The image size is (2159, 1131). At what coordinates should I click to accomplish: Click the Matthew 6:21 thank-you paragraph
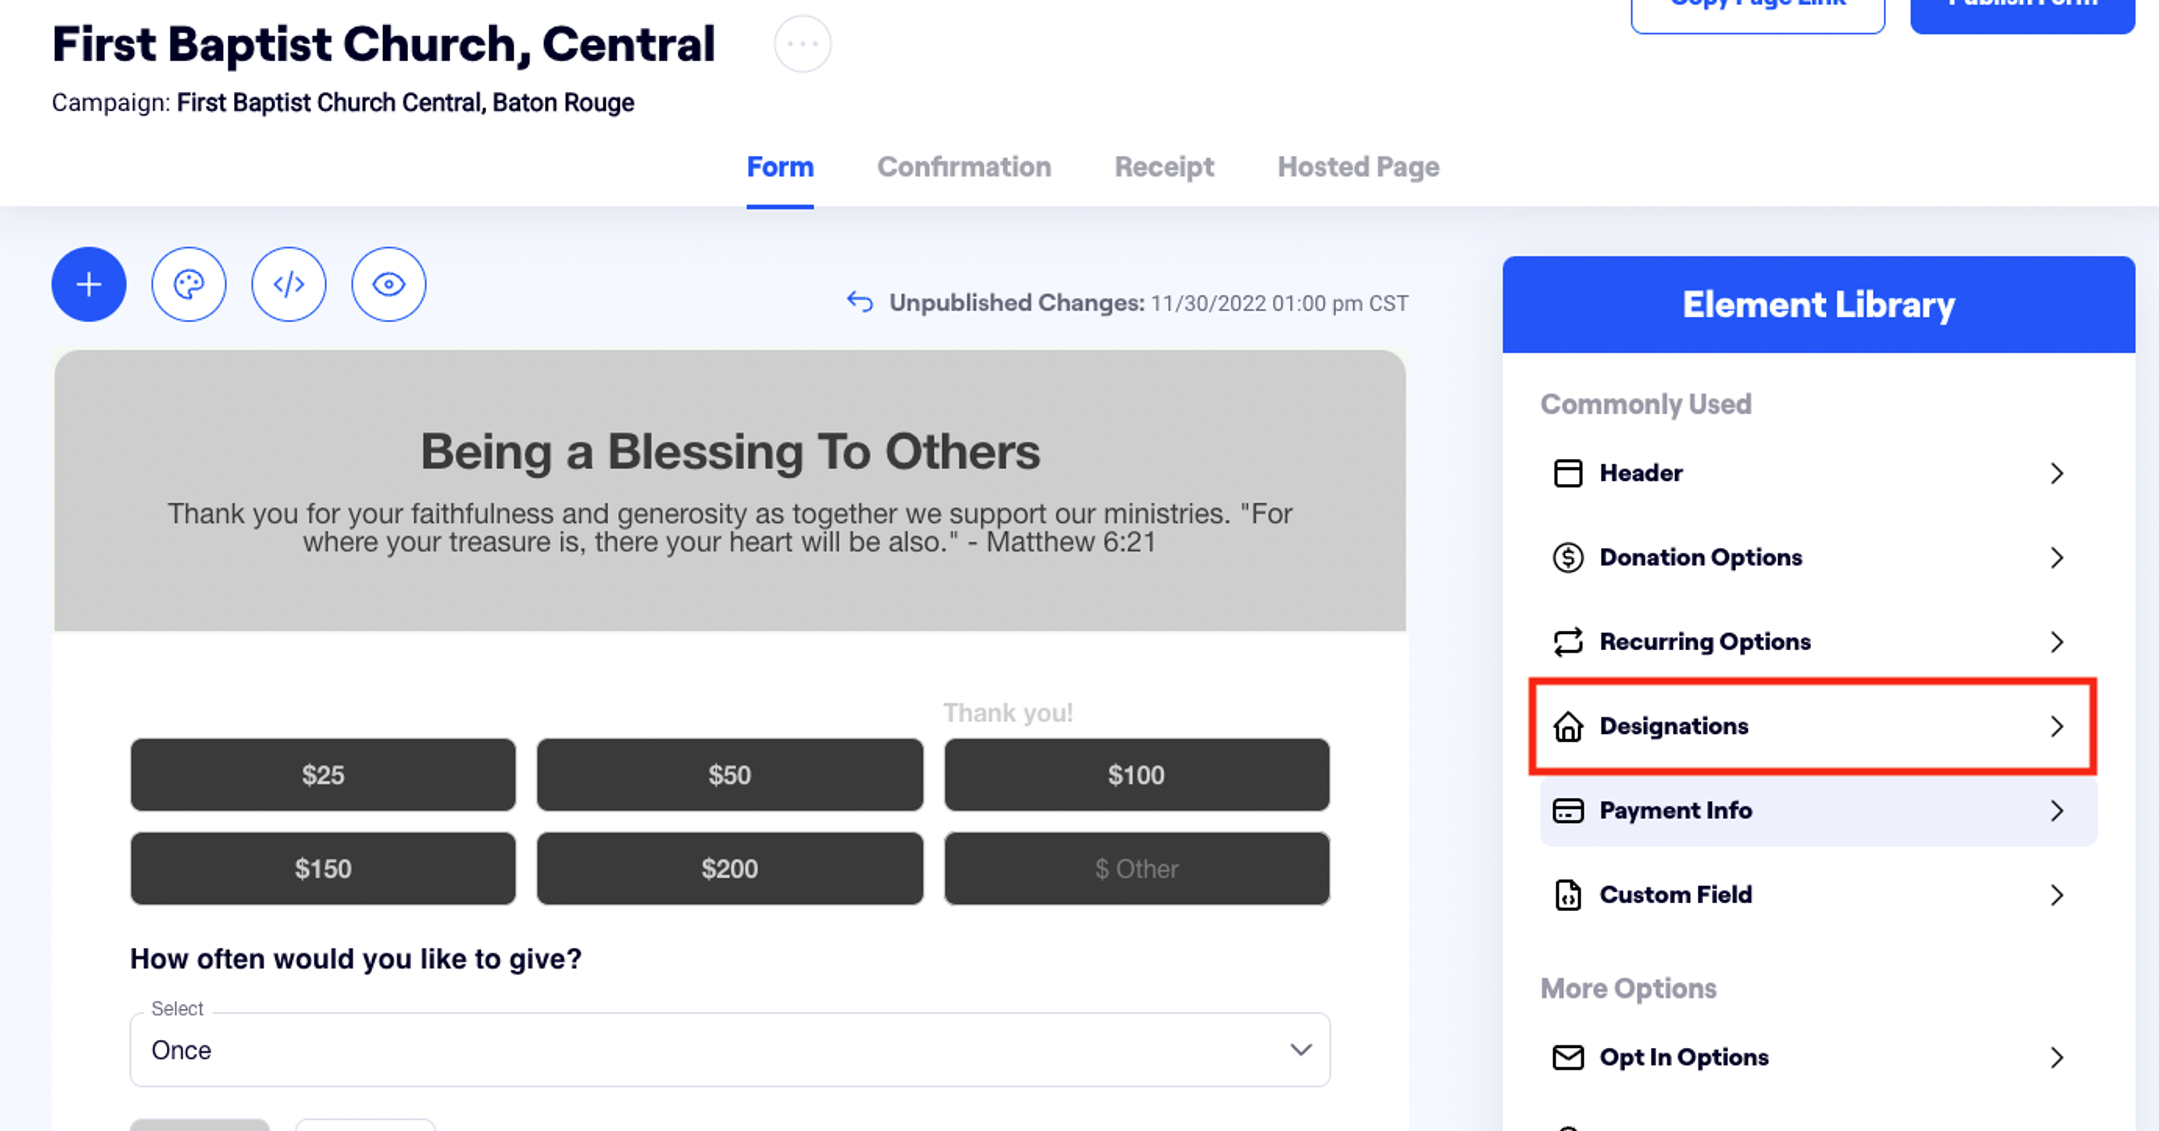730,528
